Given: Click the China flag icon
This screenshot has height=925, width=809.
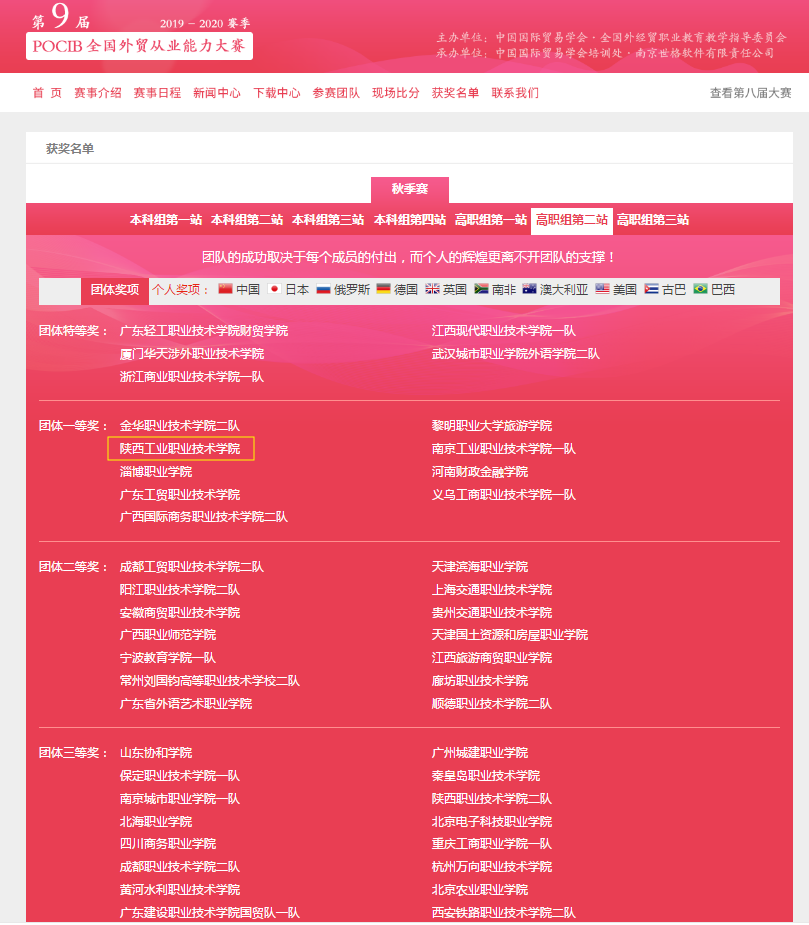Looking at the screenshot, I should click(225, 289).
